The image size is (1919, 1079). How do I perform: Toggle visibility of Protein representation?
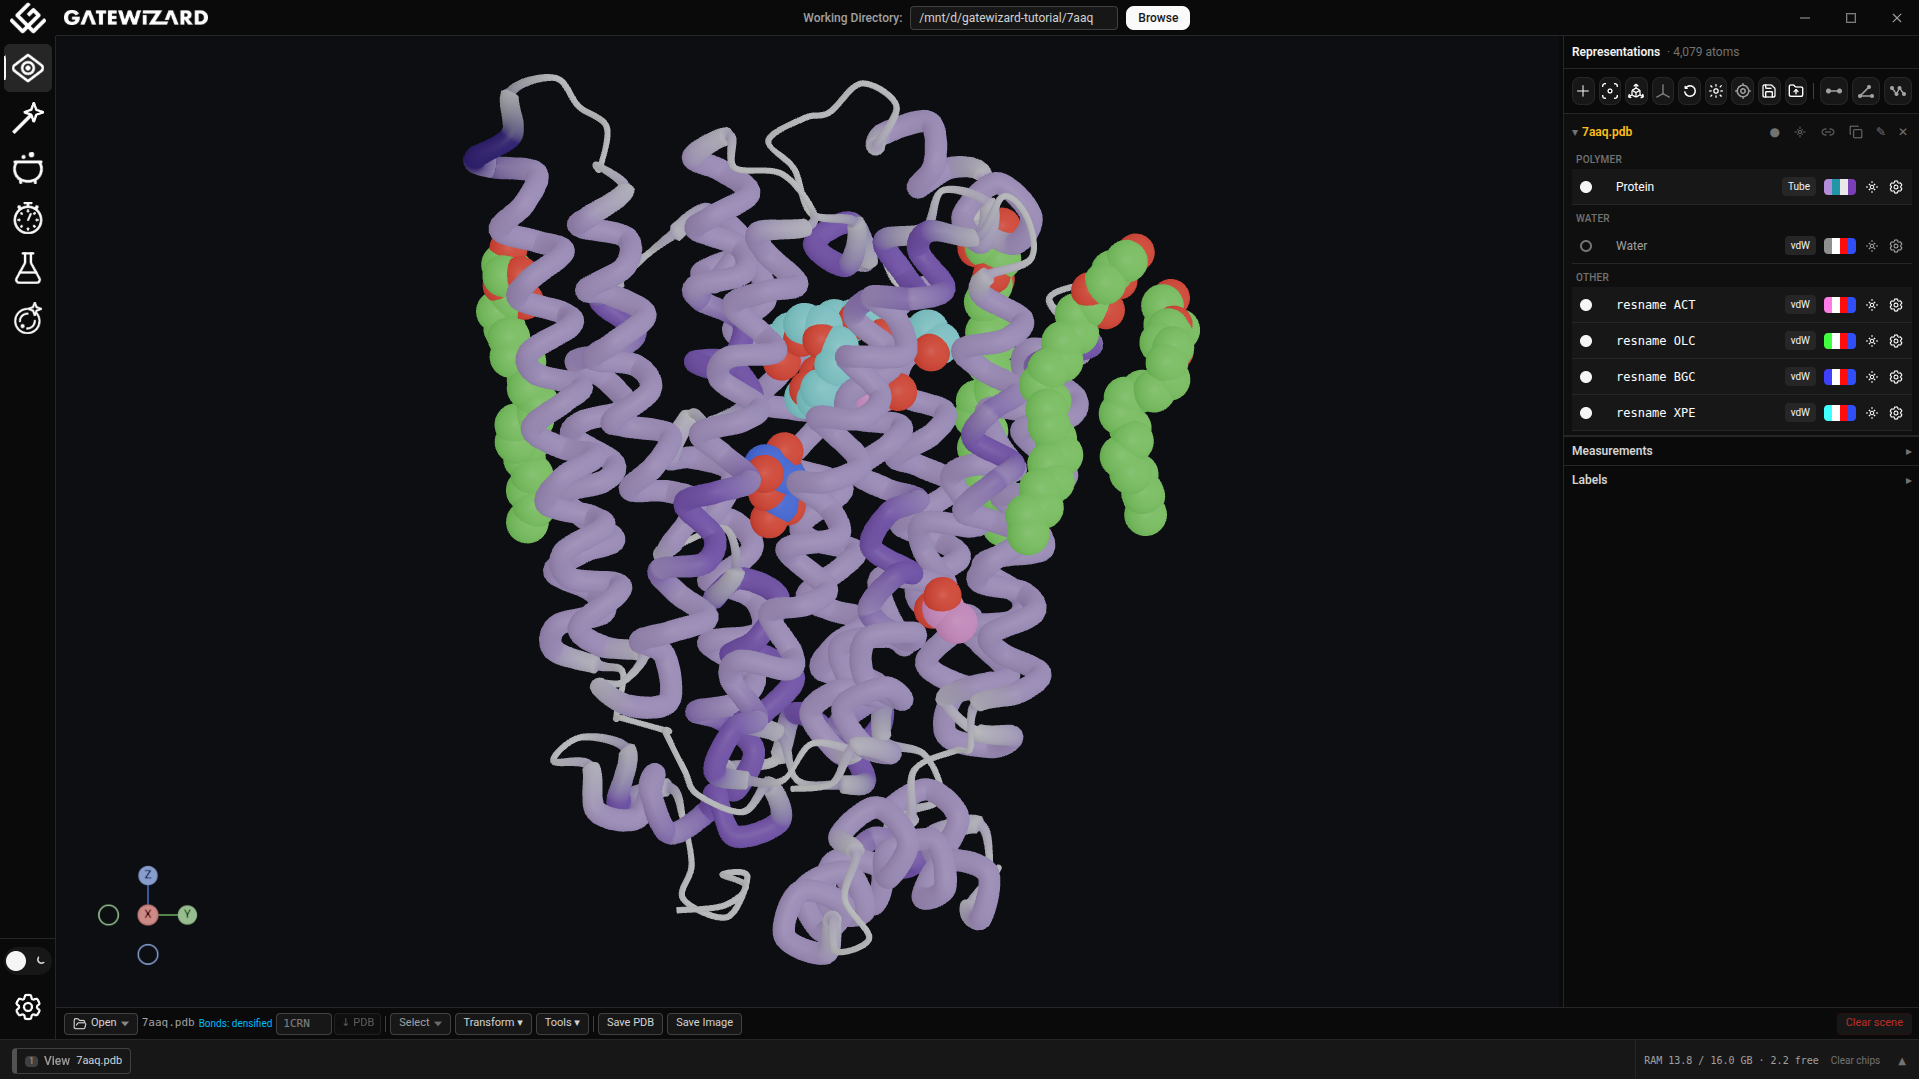pyautogui.click(x=1586, y=187)
